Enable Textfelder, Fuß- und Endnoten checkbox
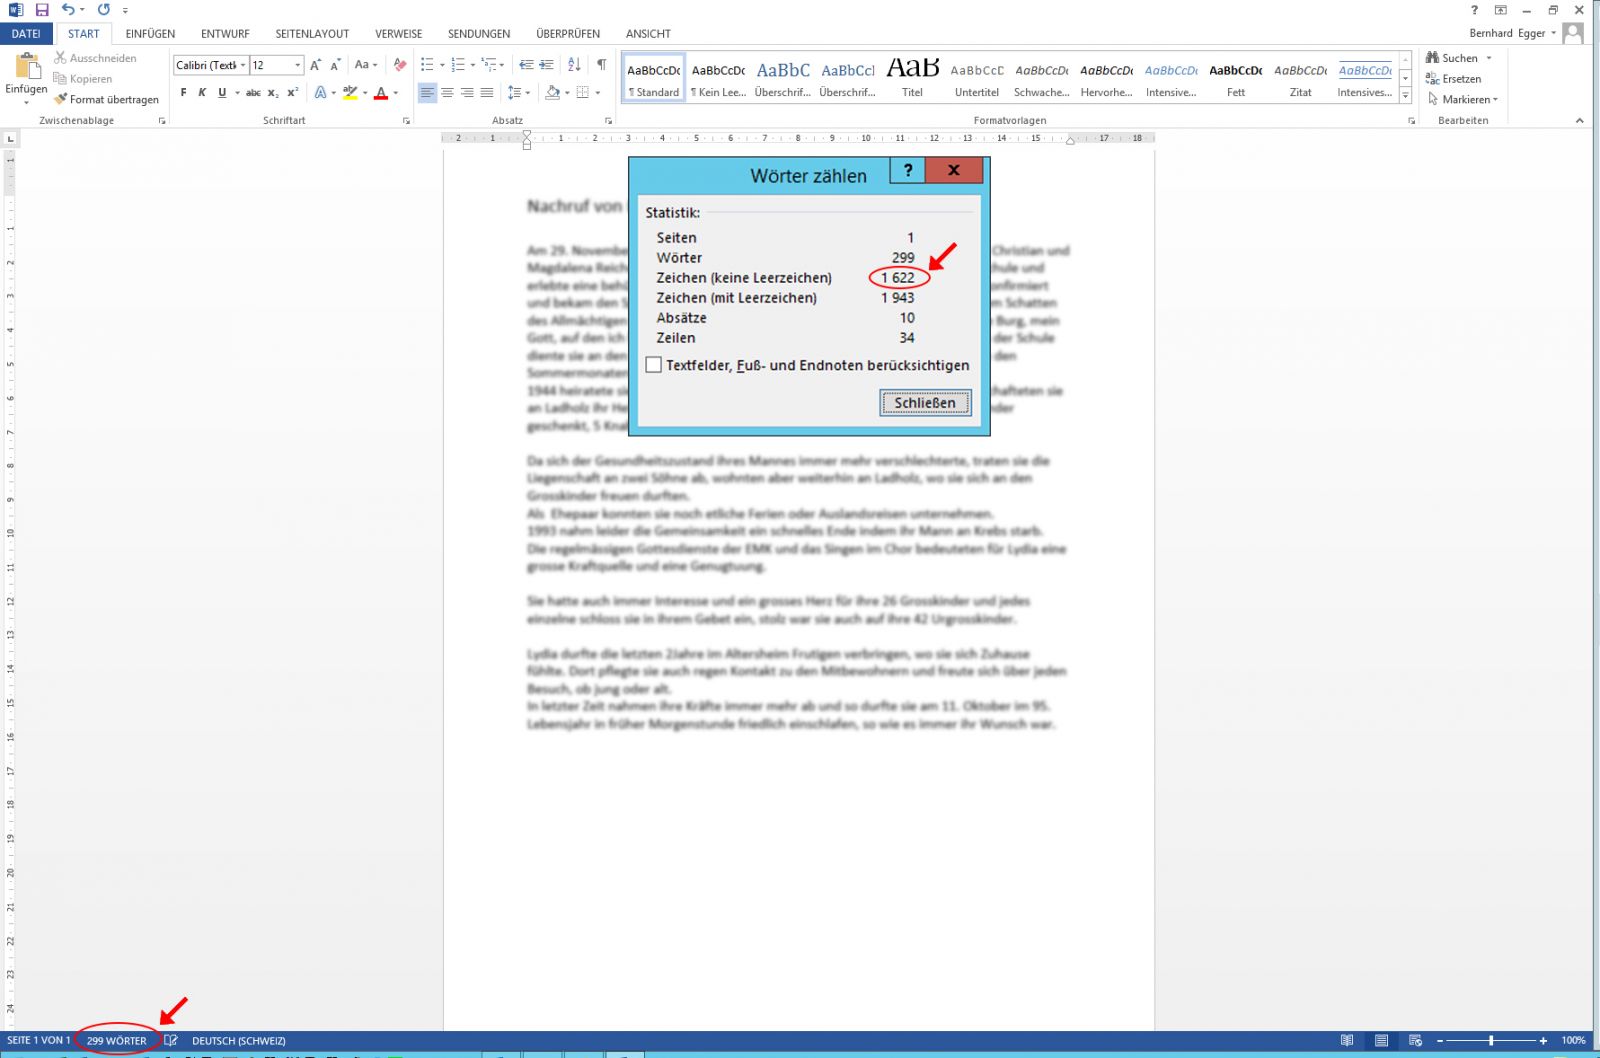 (x=654, y=365)
